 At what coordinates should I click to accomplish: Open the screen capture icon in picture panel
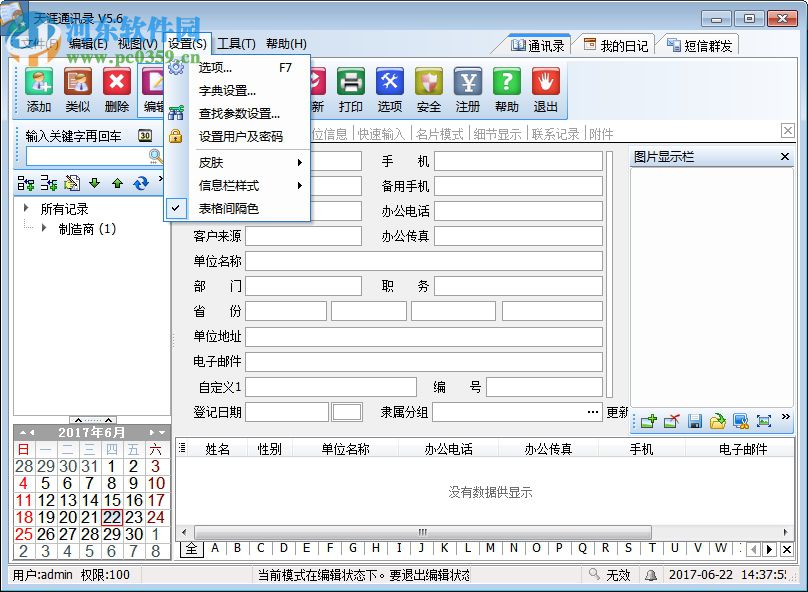point(740,421)
